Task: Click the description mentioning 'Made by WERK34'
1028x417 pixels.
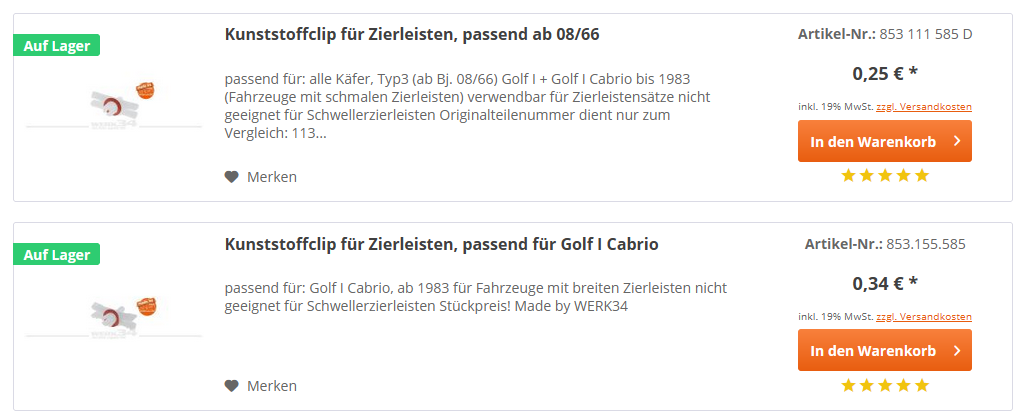Action: tap(475, 297)
